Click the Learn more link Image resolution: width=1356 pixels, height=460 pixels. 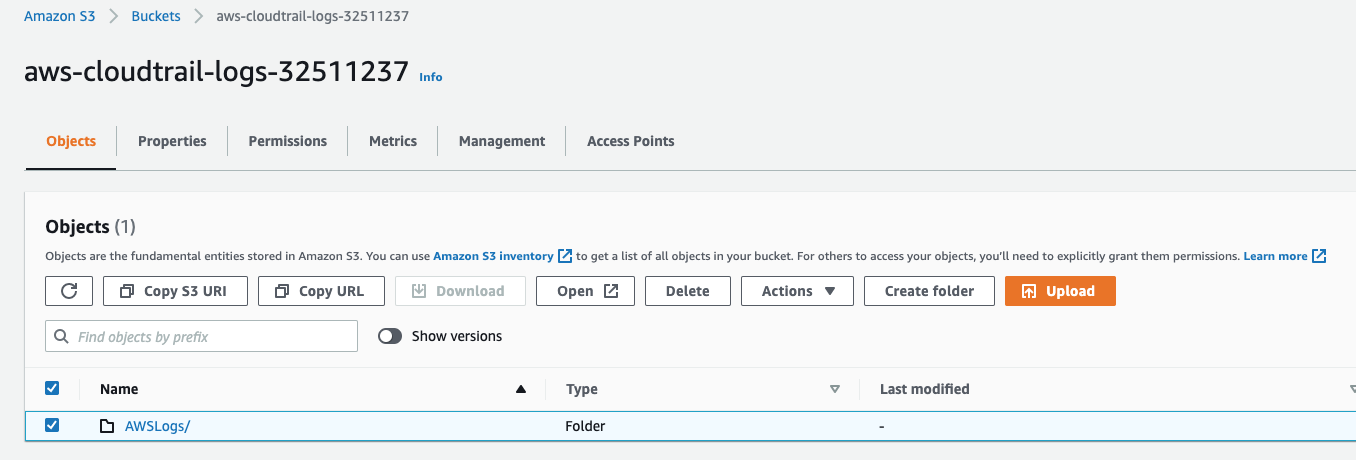(1275, 256)
